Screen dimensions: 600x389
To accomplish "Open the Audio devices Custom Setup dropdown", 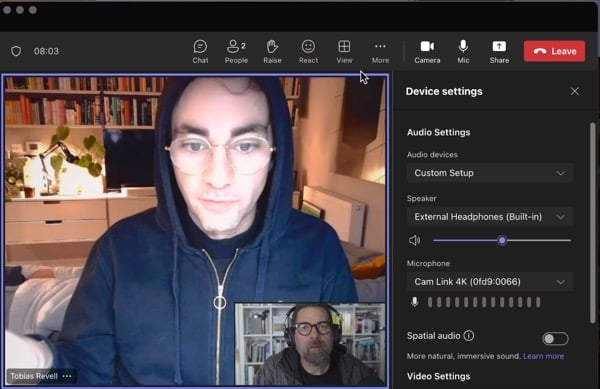I will [489, 173].
